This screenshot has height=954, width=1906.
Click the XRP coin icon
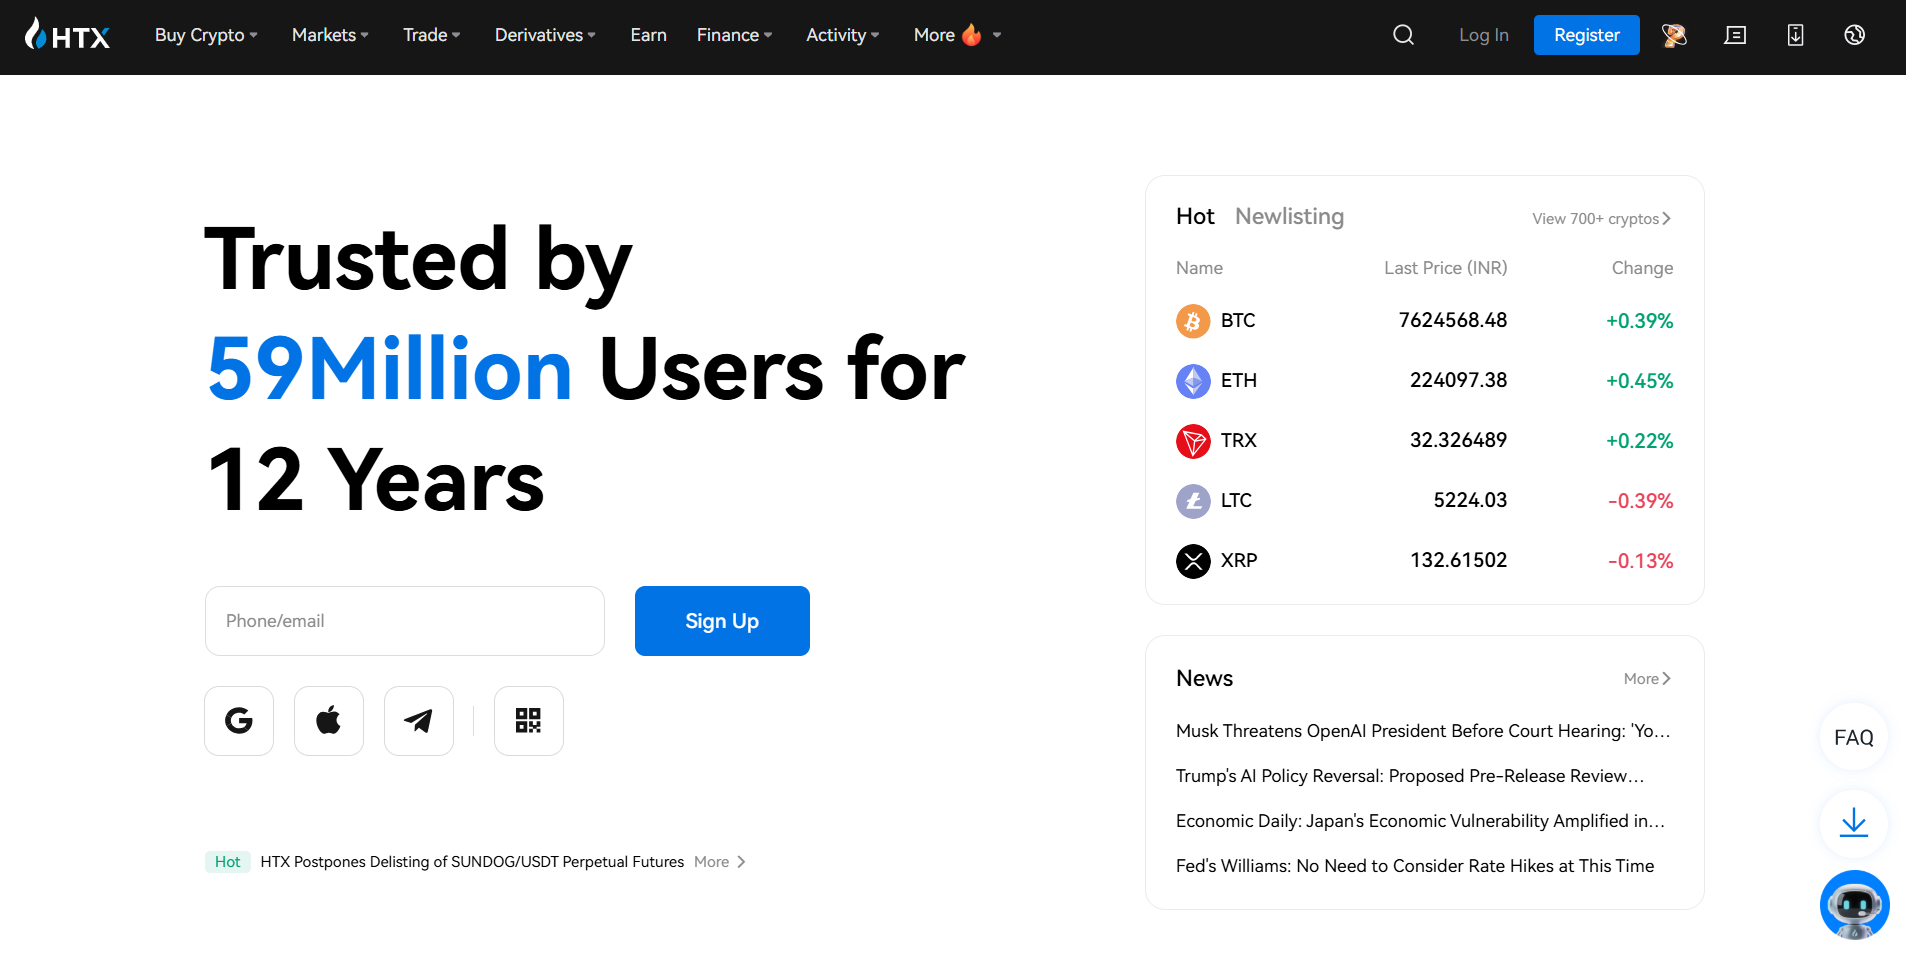pyautogui.click(x=1193, y=561)
